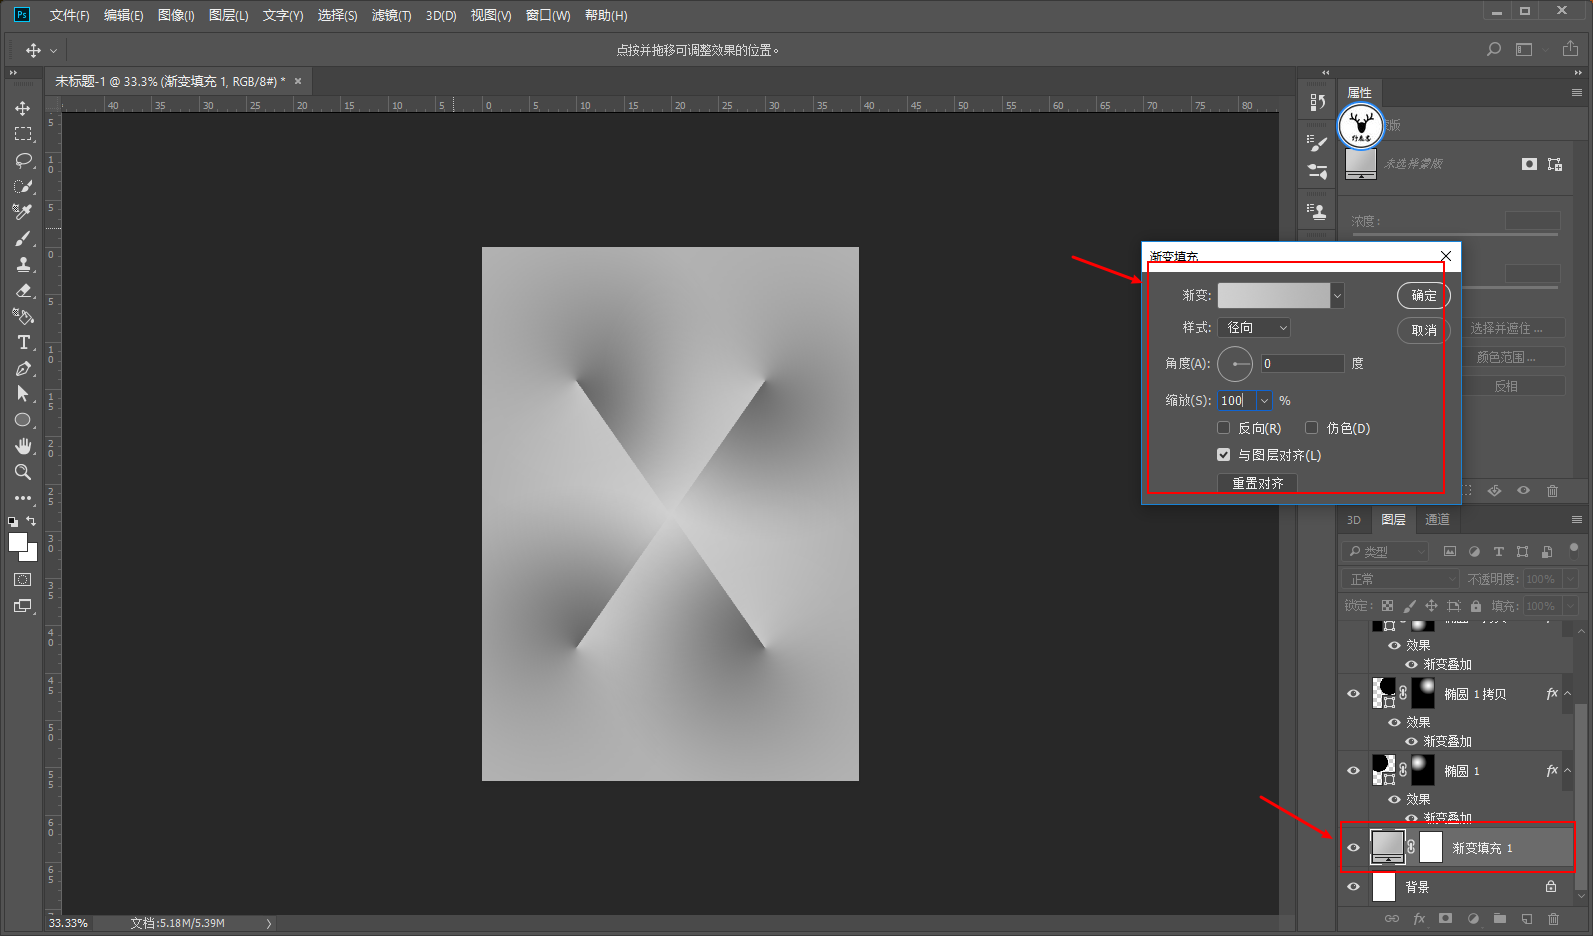The width and height of the screenshot is (1593, 936).
Task: Select the Zoom tool
Action: (x=23, y=472)
